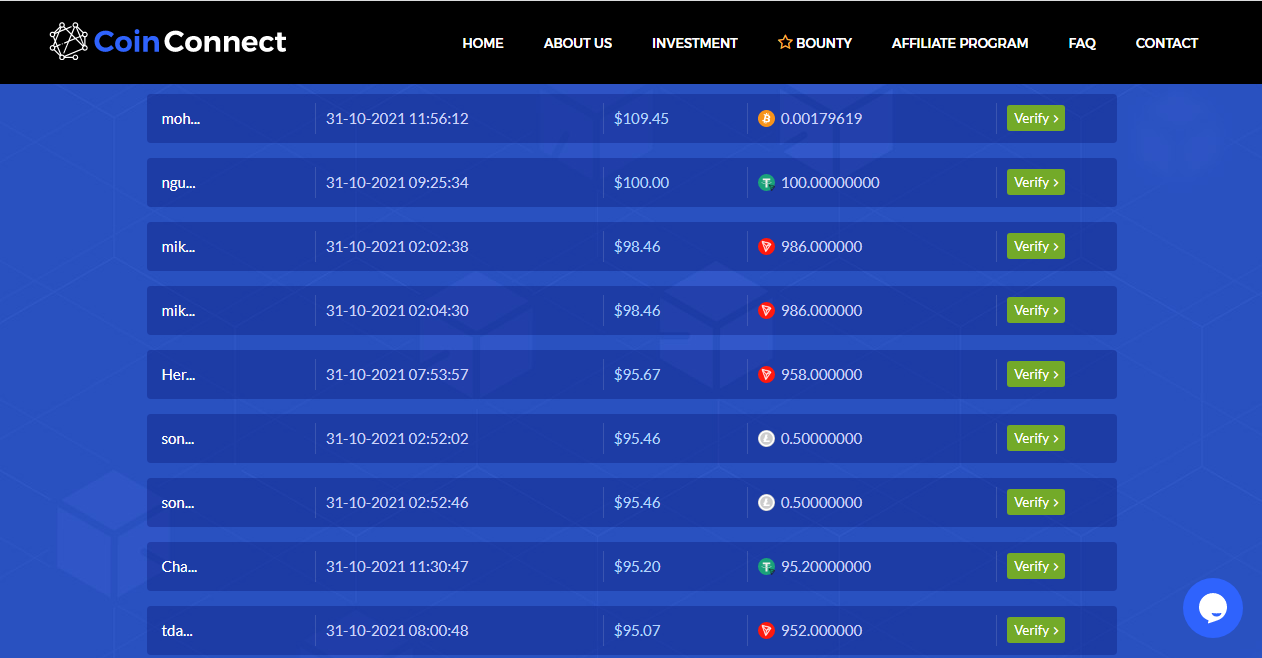Screen dimensions: 1262x658
Task: Click Tron icon next to 952.000000
Action: click(x=767, y=631)
